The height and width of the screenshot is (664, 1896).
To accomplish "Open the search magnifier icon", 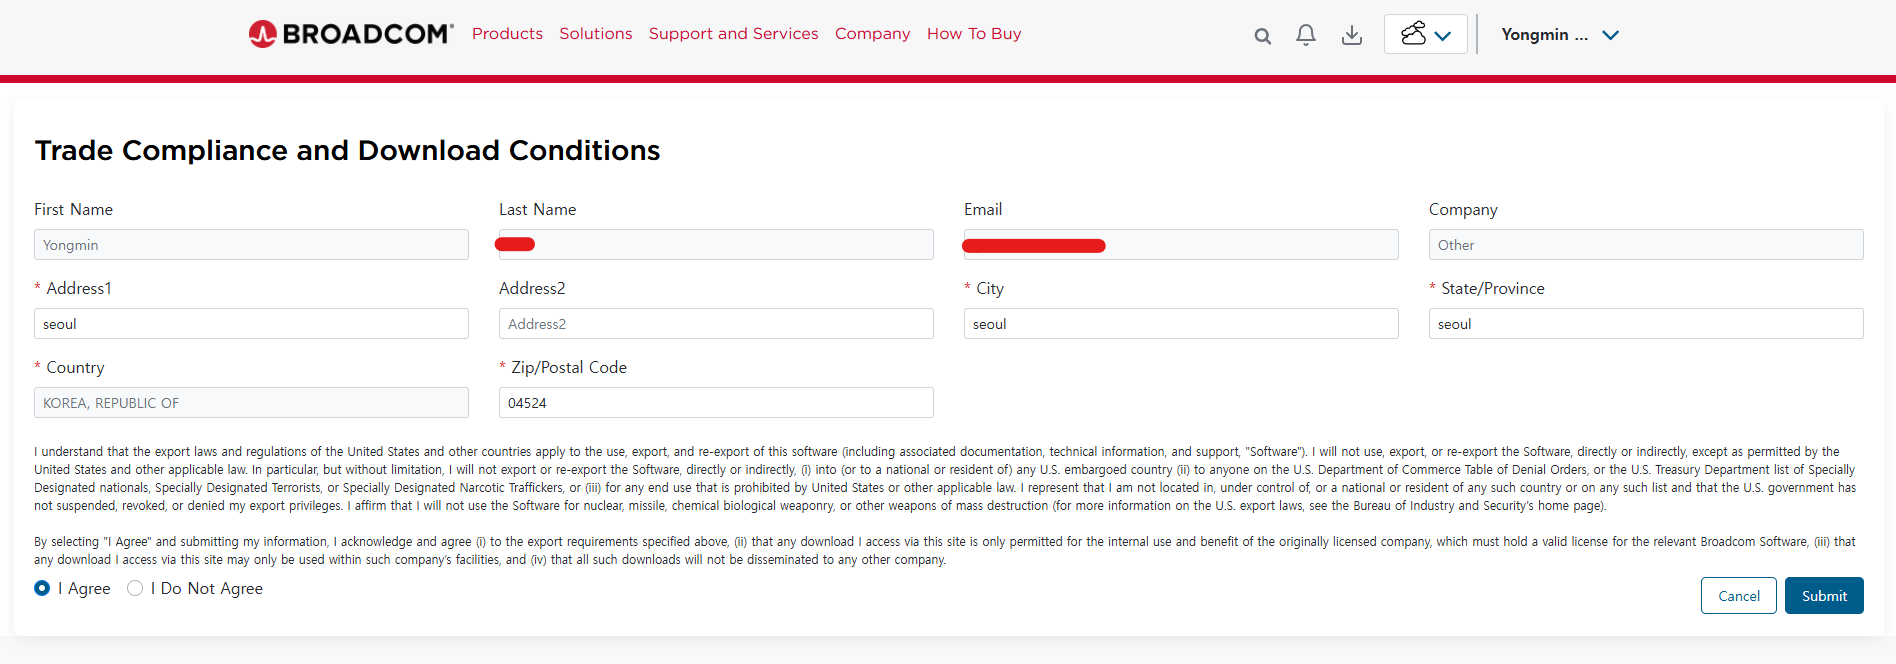I will pyautogui.click(x=1263, y=36).
